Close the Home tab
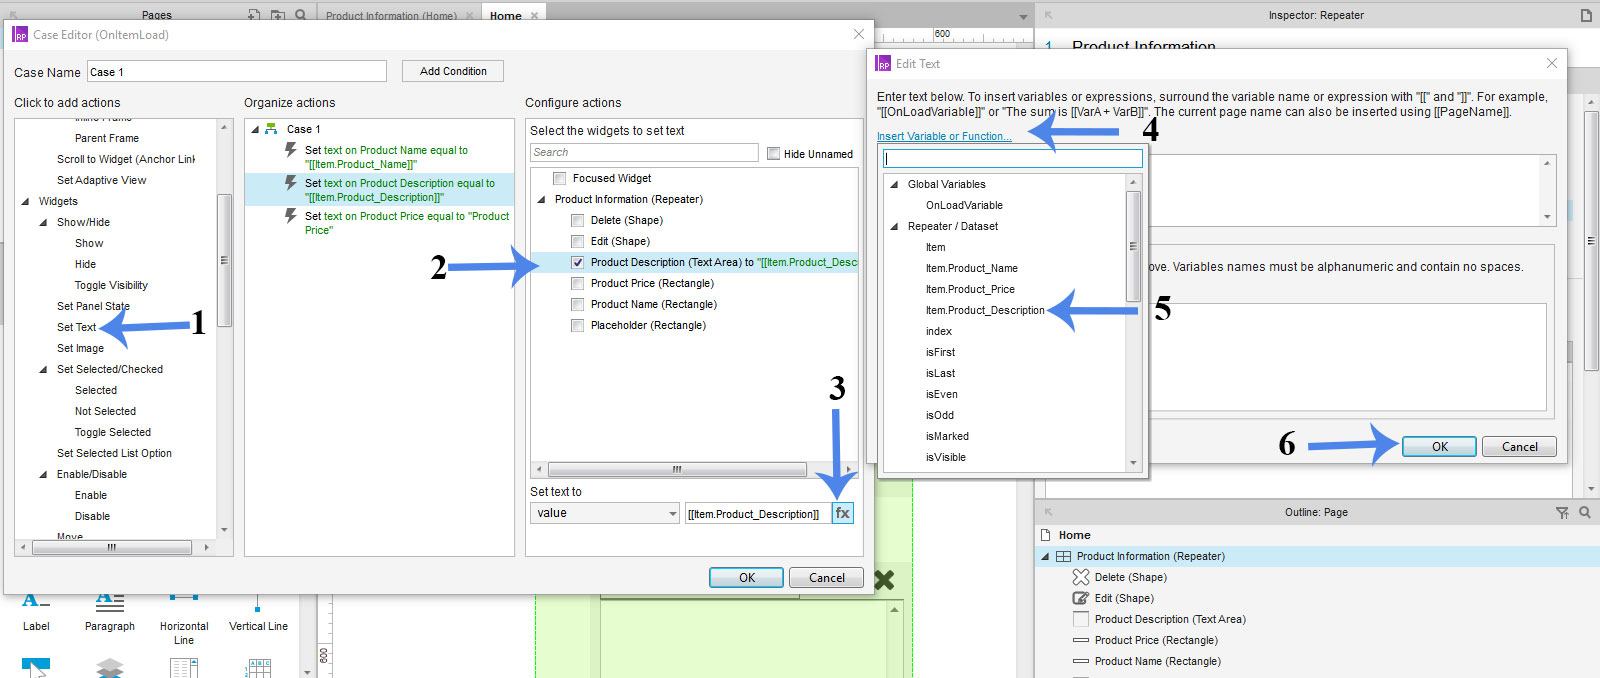1600x678 pixels. pos(535,16)
